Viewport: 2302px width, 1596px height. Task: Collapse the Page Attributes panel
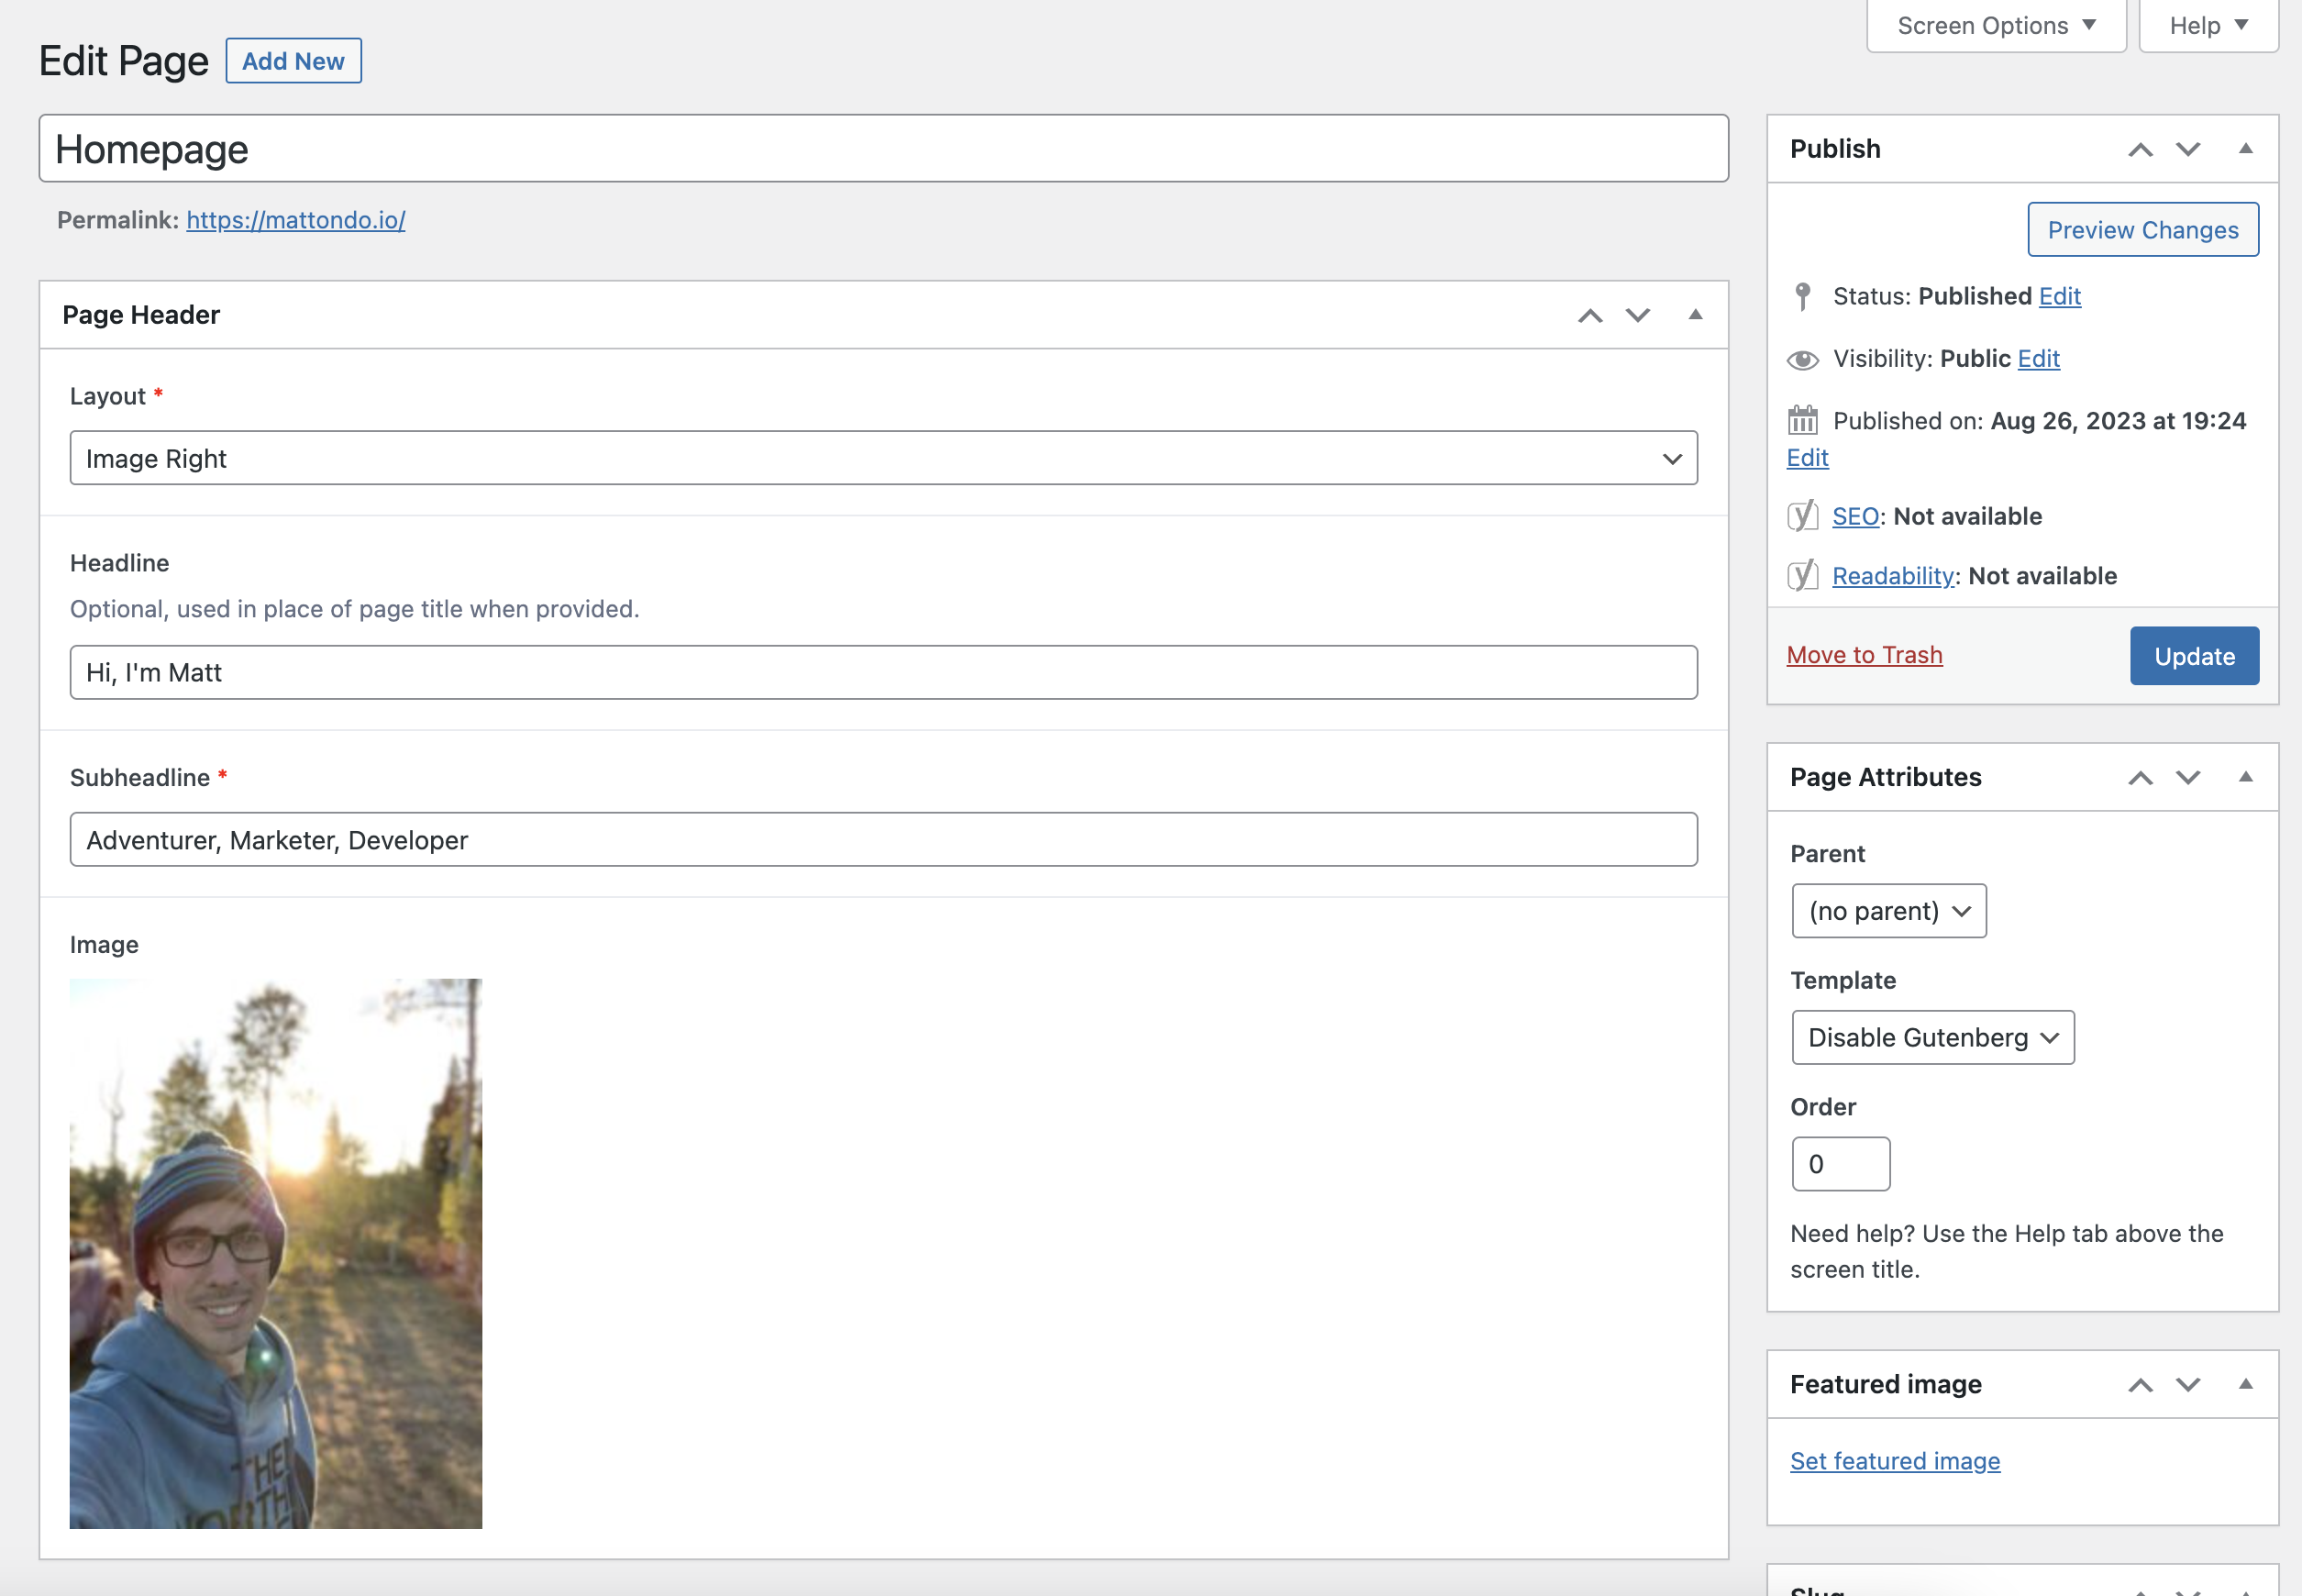[x=2246, y=775]
